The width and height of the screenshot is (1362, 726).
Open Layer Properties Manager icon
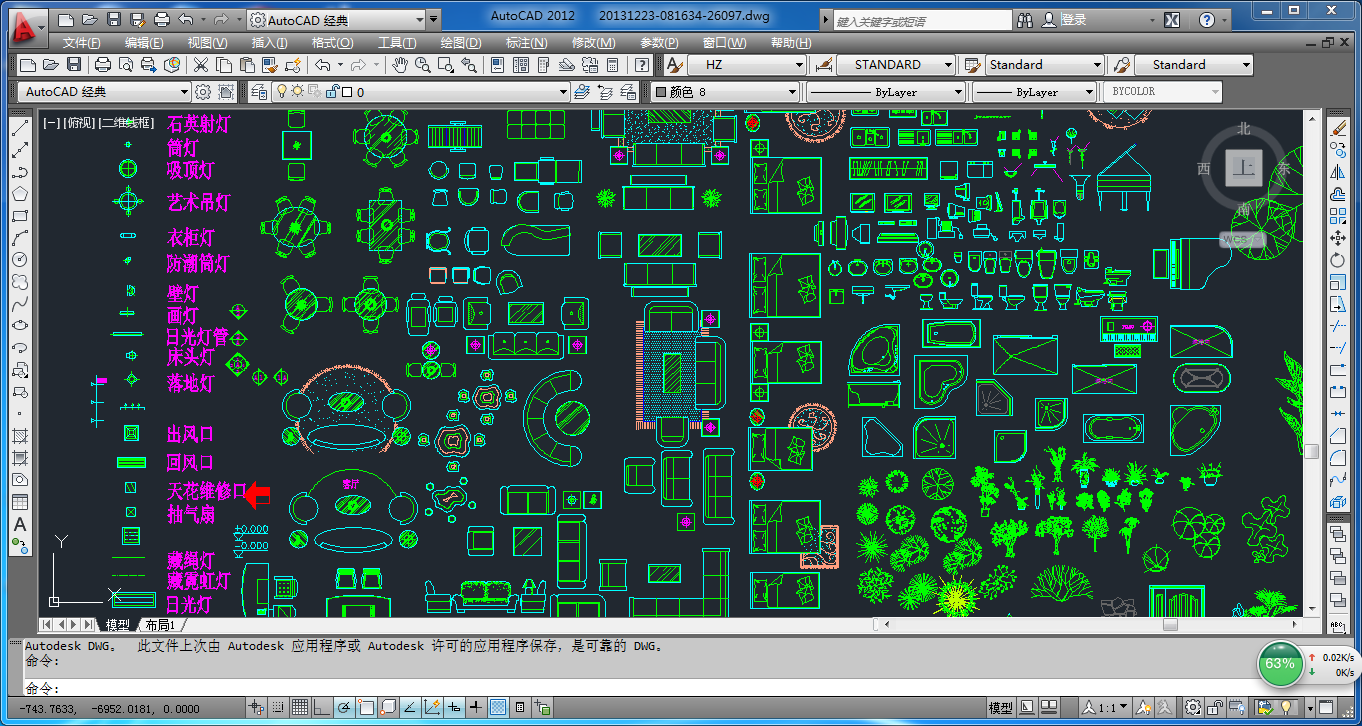point(259,92)
